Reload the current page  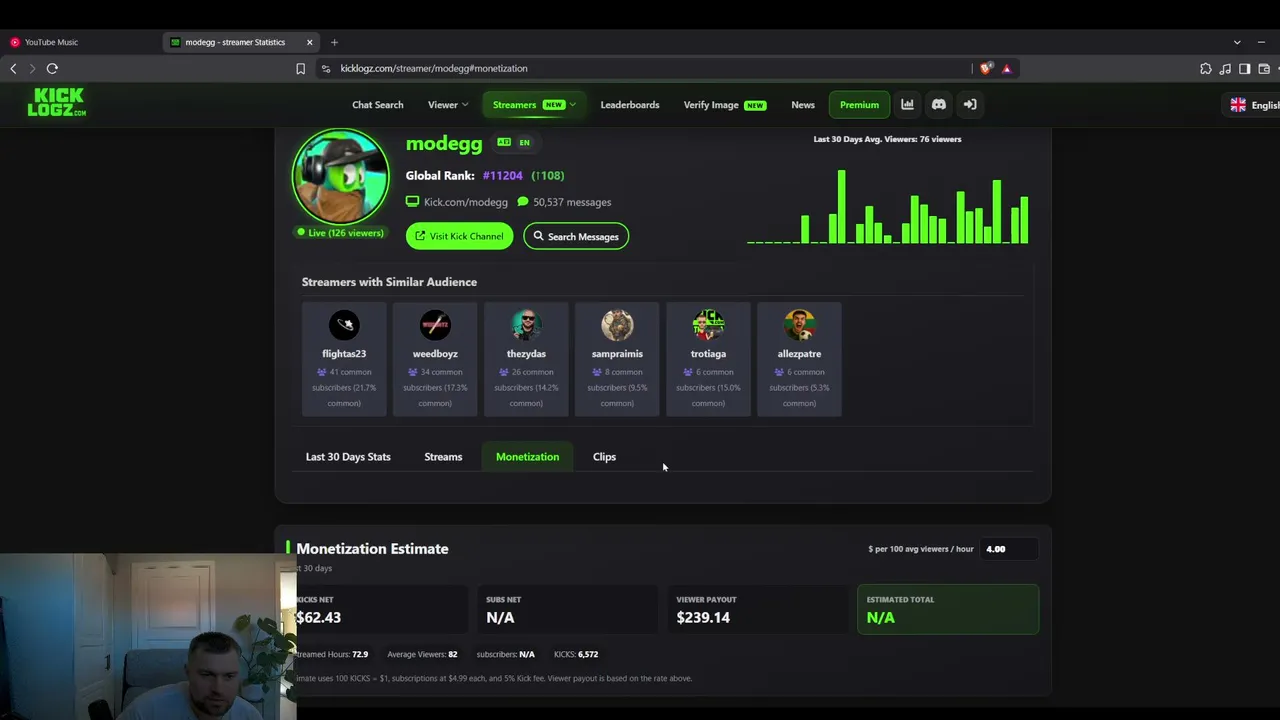52,68
